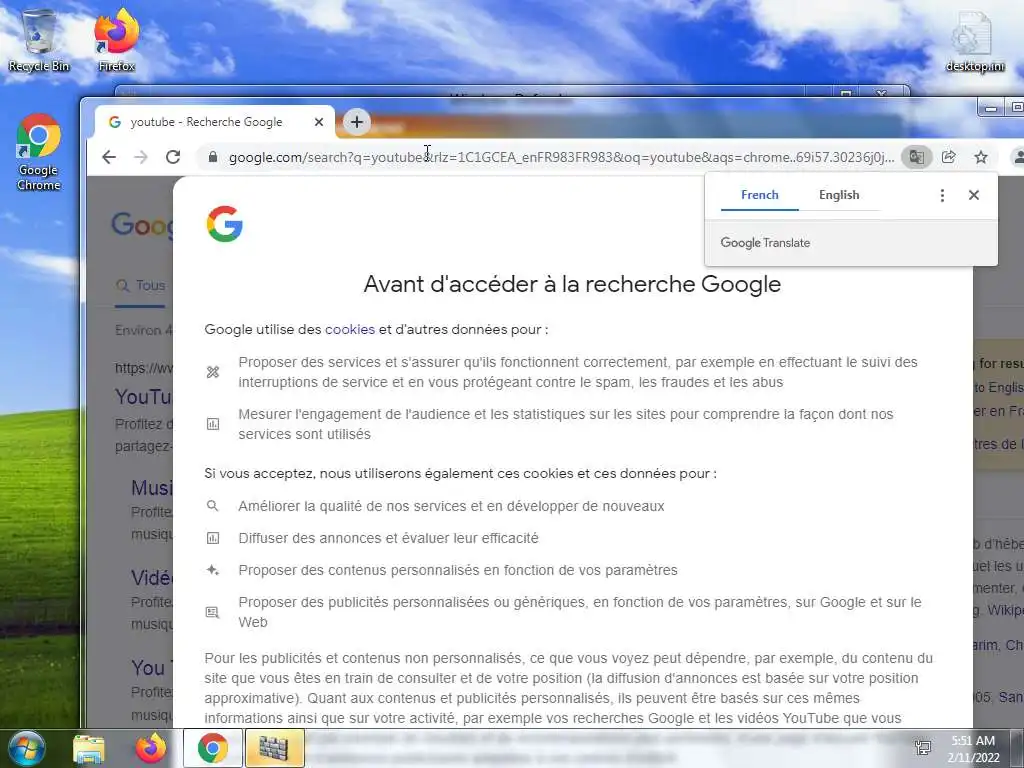Viewport: 1024px width, 768px height.
Task: Reload the page in Chrome
Action: tap(173, 157)
